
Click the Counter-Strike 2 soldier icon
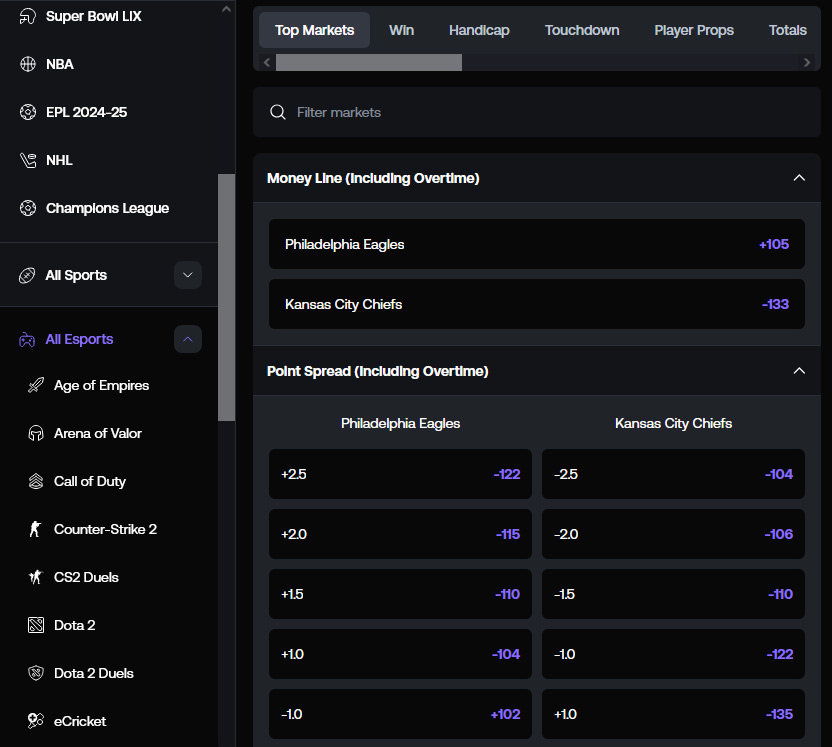36,529
